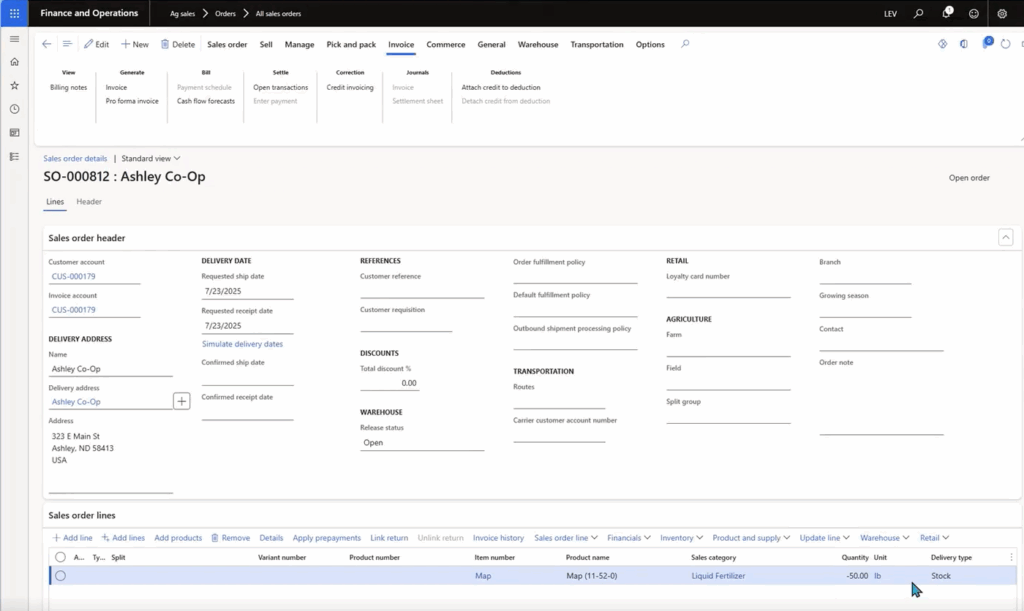This screenshot has width=1024, height=611.
Task: Expand the navigation pane hamburger icon
Action: tap(14, 39)
